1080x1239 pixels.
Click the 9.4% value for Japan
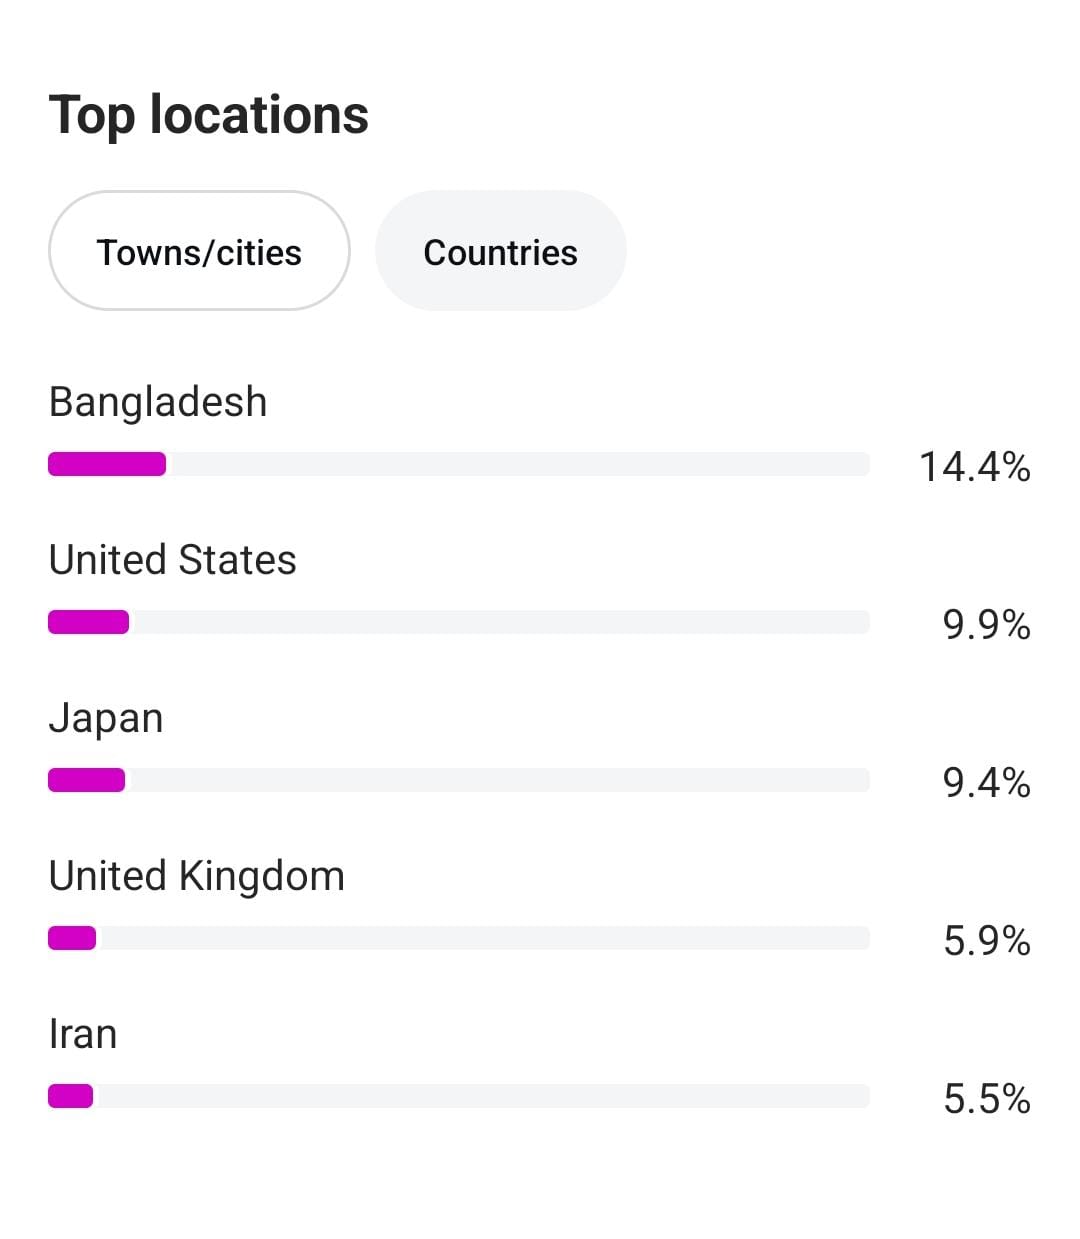(x=986, y=783)
